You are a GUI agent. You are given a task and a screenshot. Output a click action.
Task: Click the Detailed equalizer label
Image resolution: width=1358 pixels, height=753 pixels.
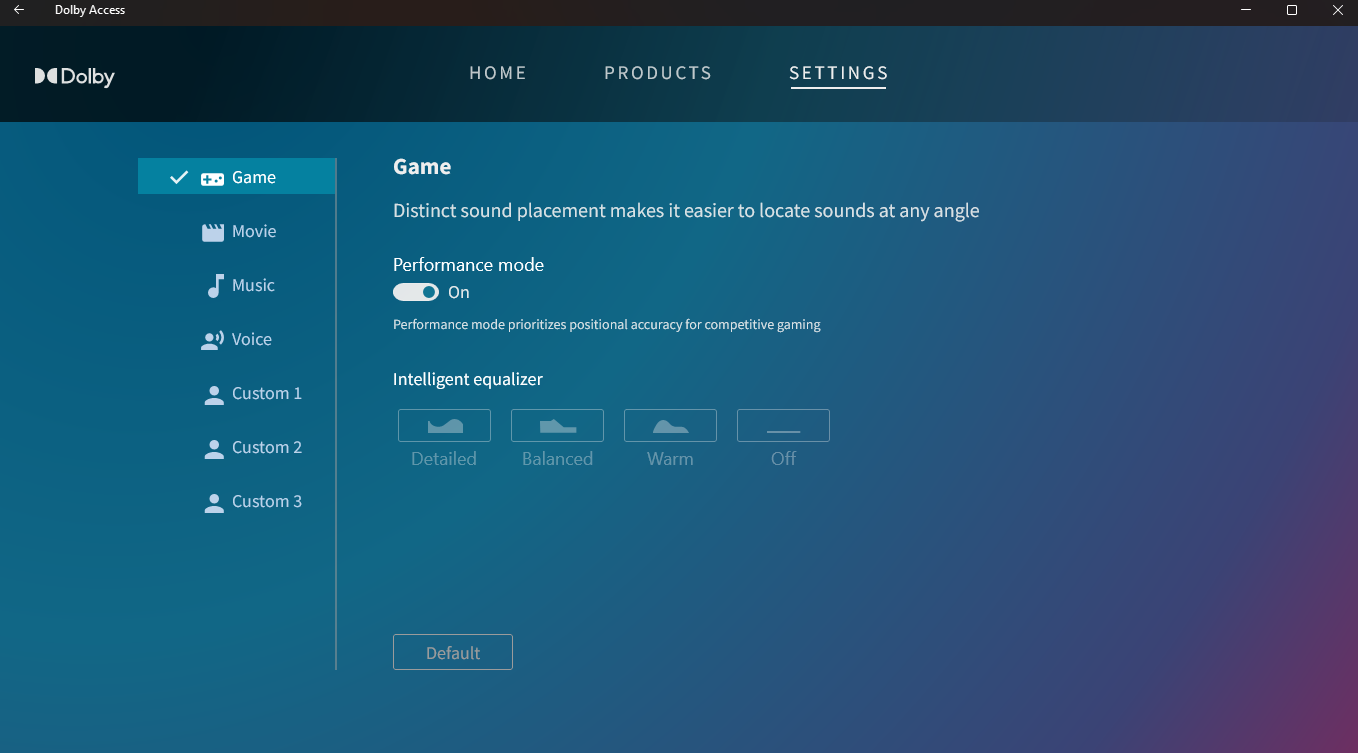pyautogui.click(x=444, y=459)
